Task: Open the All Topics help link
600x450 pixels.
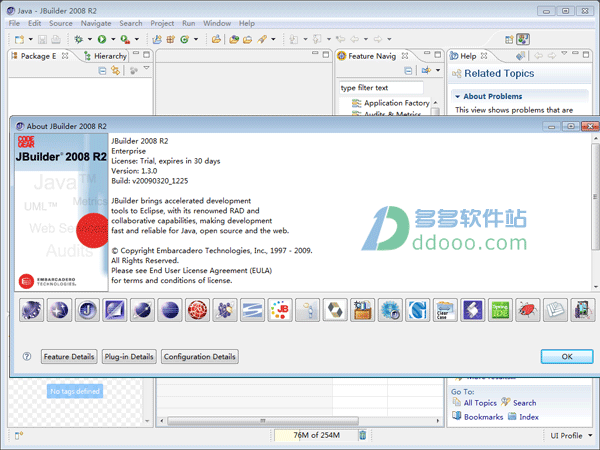Action: [x=480, y=403]
